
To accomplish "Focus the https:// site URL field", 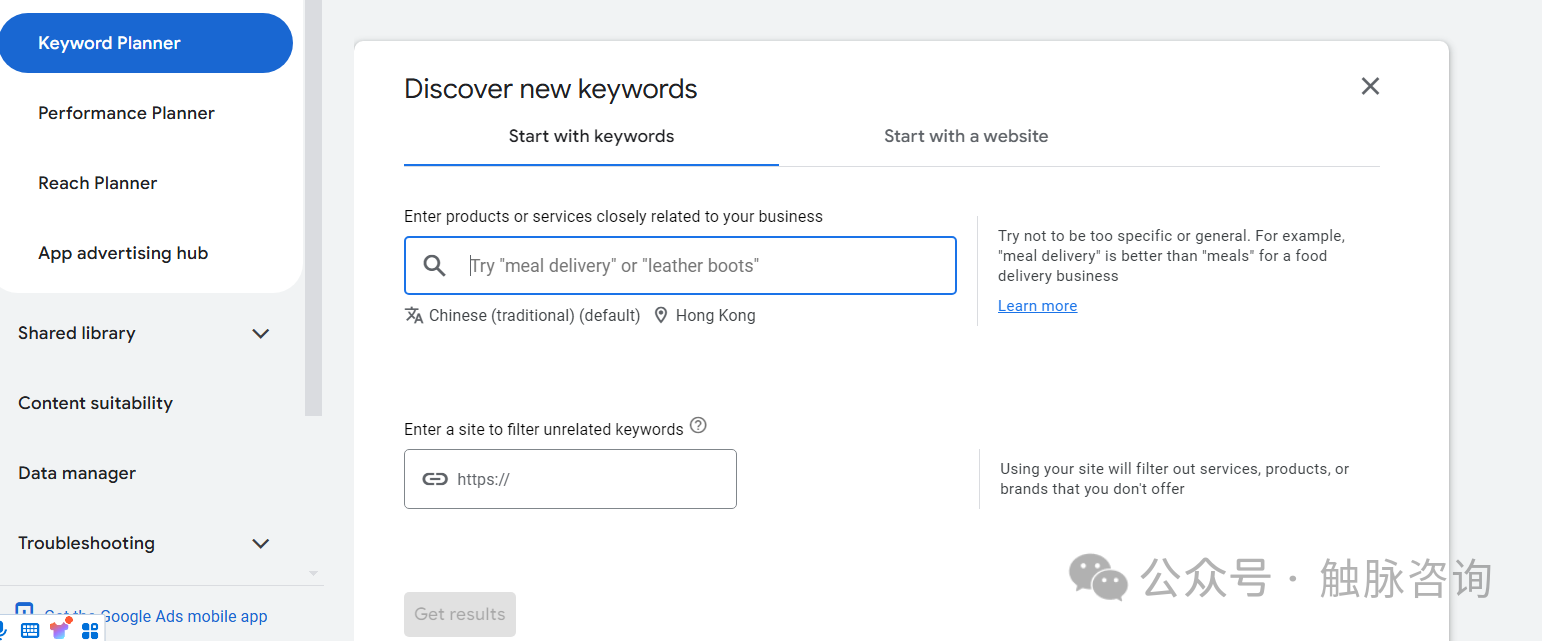I will pos(570,479).
